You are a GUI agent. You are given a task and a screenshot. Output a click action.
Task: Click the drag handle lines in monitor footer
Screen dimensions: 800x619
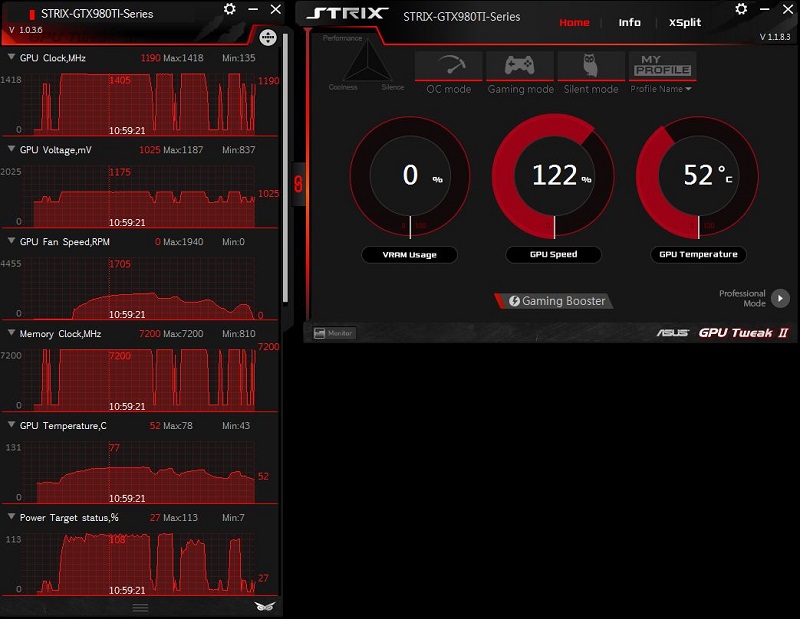[x=140, y=607]
